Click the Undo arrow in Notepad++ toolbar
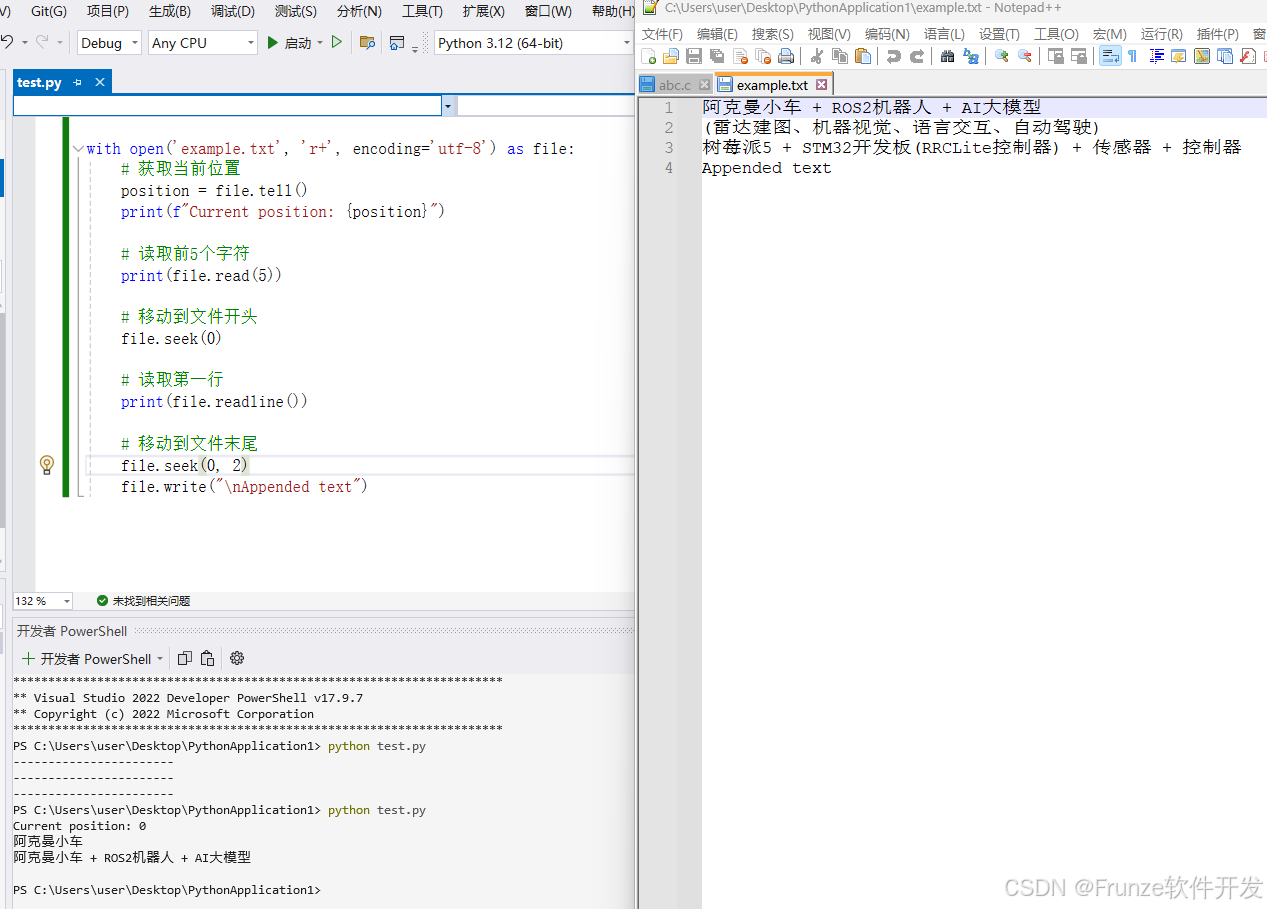Screen dimensions: 1267x909 894,56
